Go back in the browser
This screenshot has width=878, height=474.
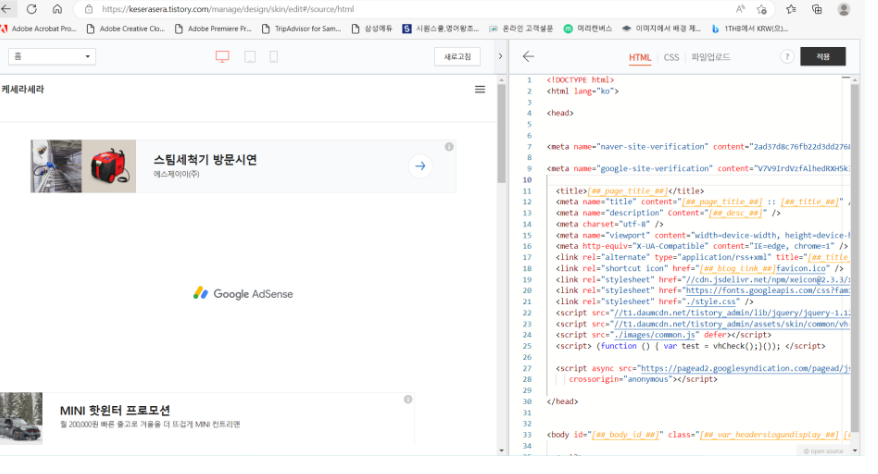(6, 9)
